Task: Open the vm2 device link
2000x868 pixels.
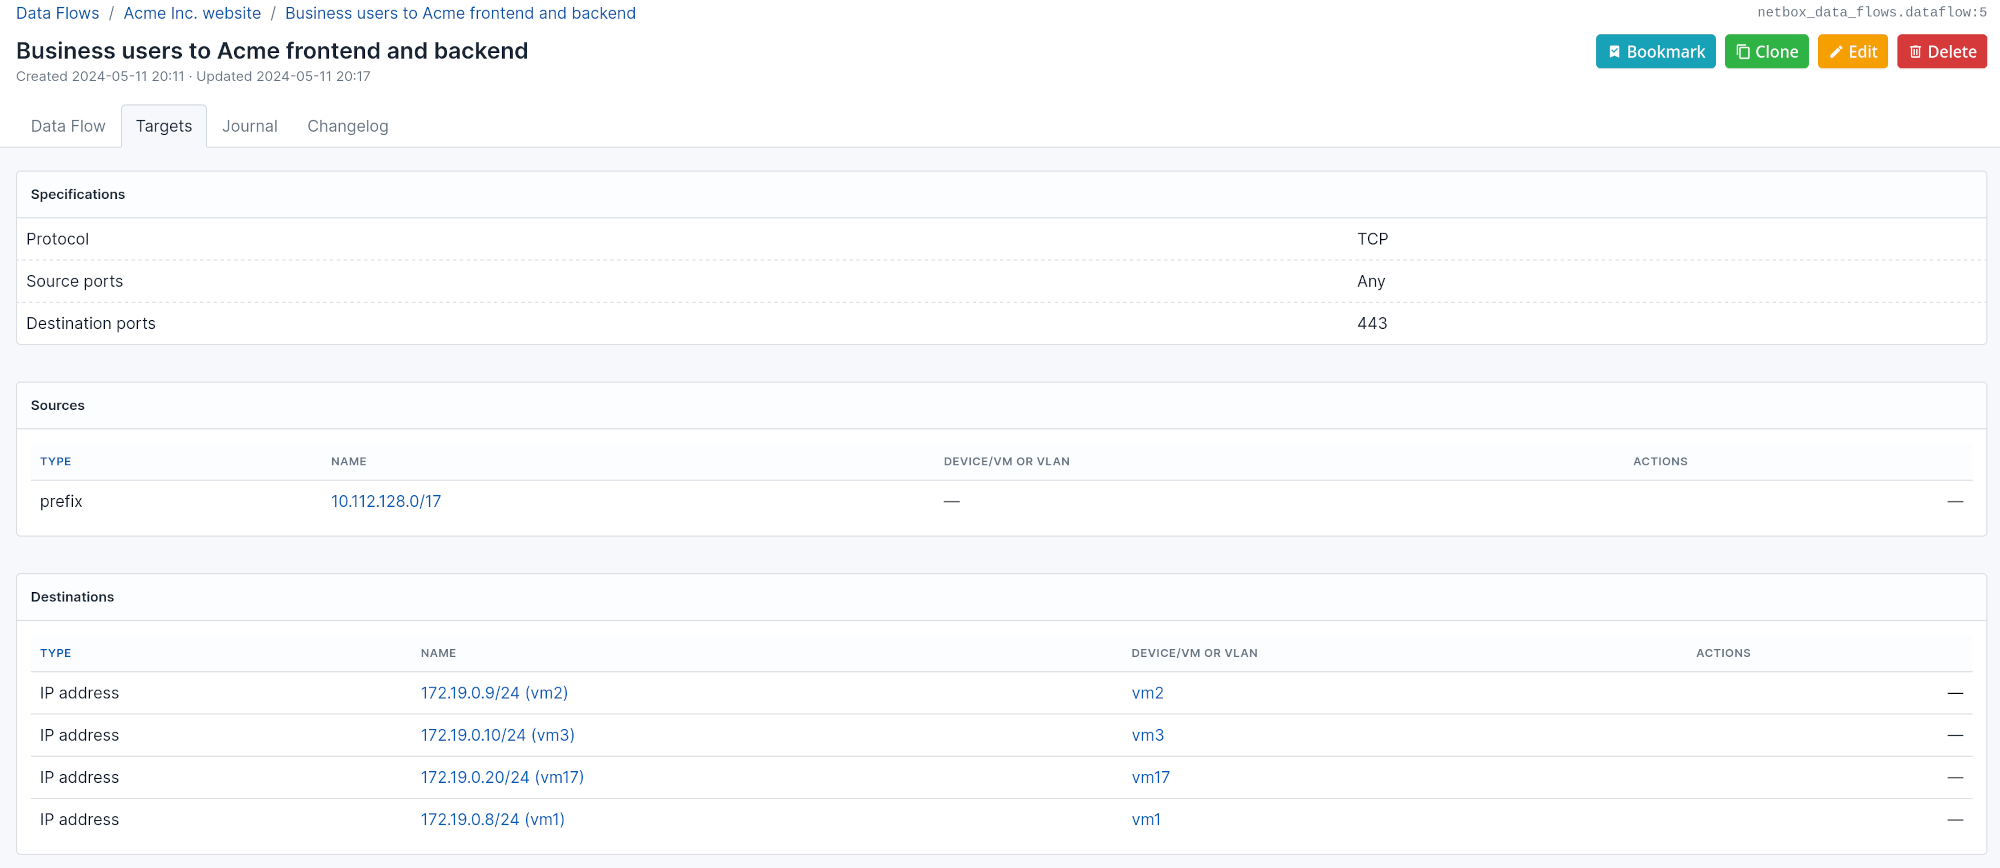Action: click(x=1147, y=693)
